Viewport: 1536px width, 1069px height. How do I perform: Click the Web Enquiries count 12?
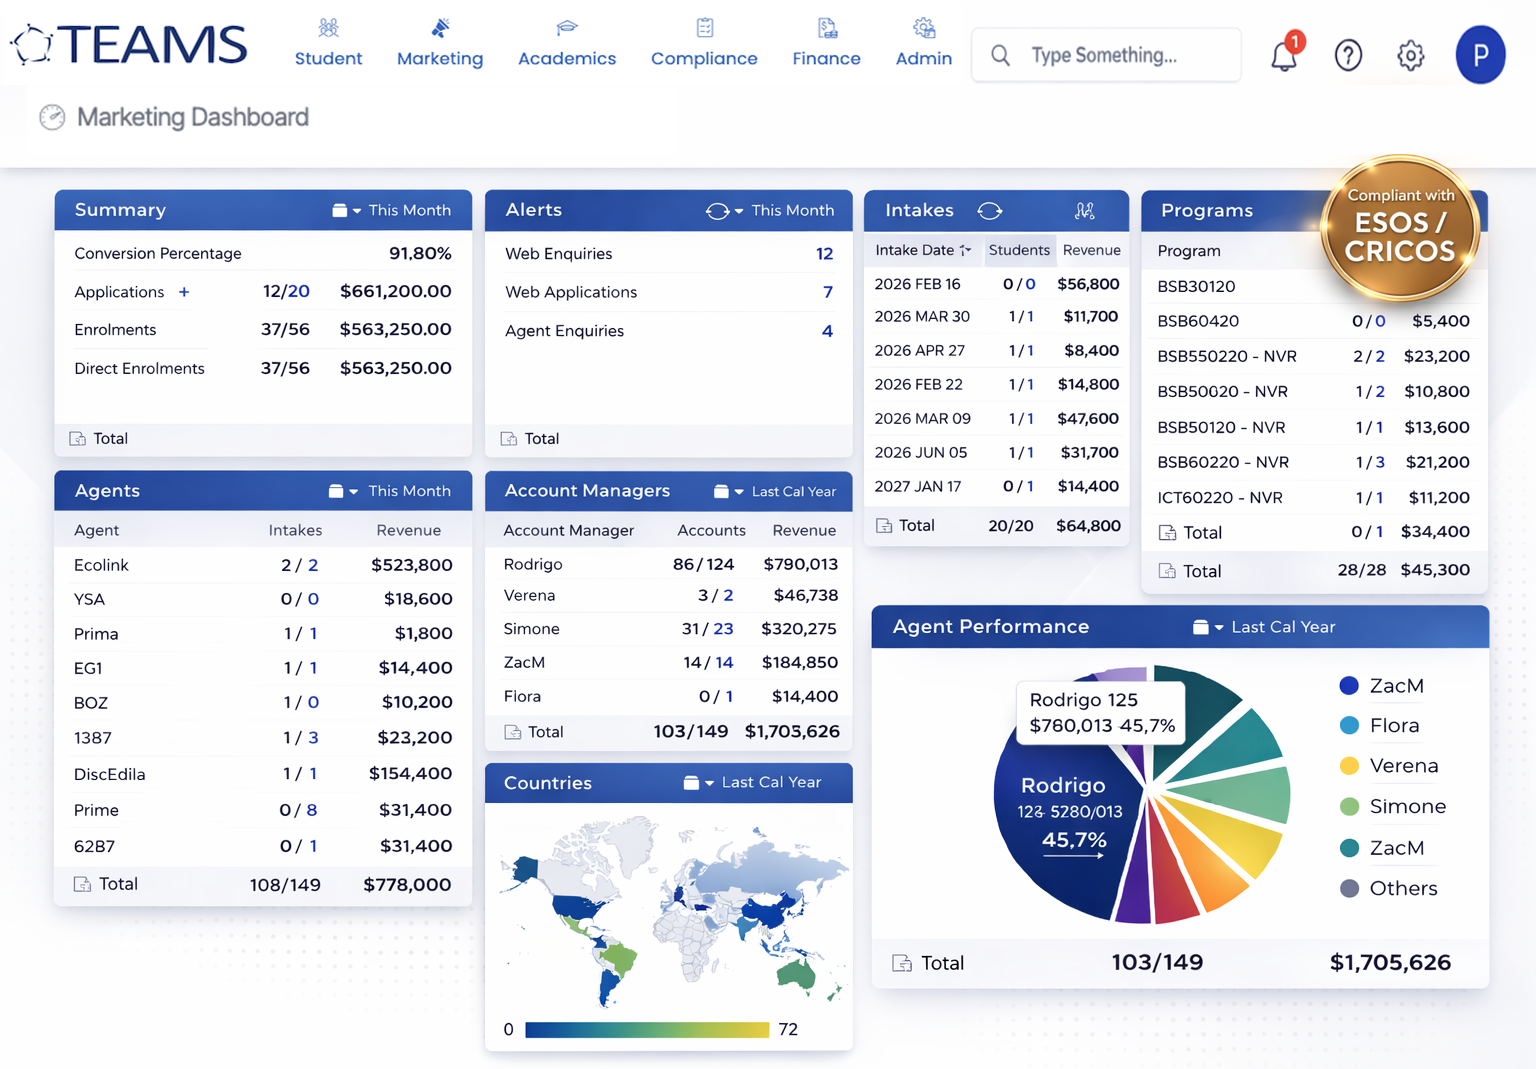tap(824, 254)
